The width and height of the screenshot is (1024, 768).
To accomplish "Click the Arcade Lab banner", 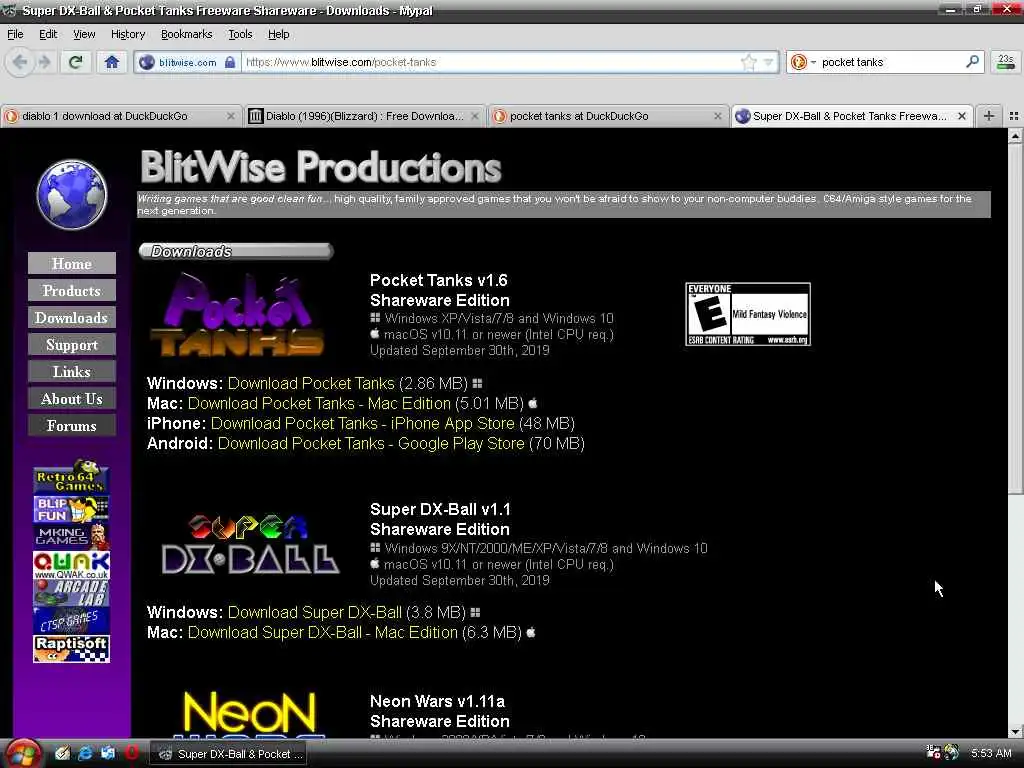I will click(x=71, y=593).
